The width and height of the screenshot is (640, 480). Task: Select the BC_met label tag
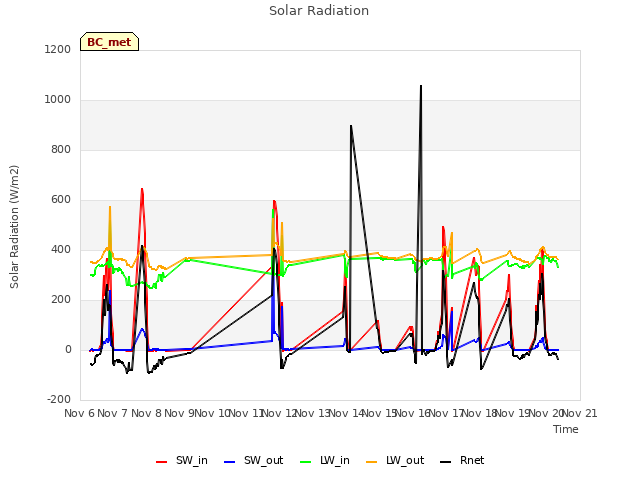[109, 42]
